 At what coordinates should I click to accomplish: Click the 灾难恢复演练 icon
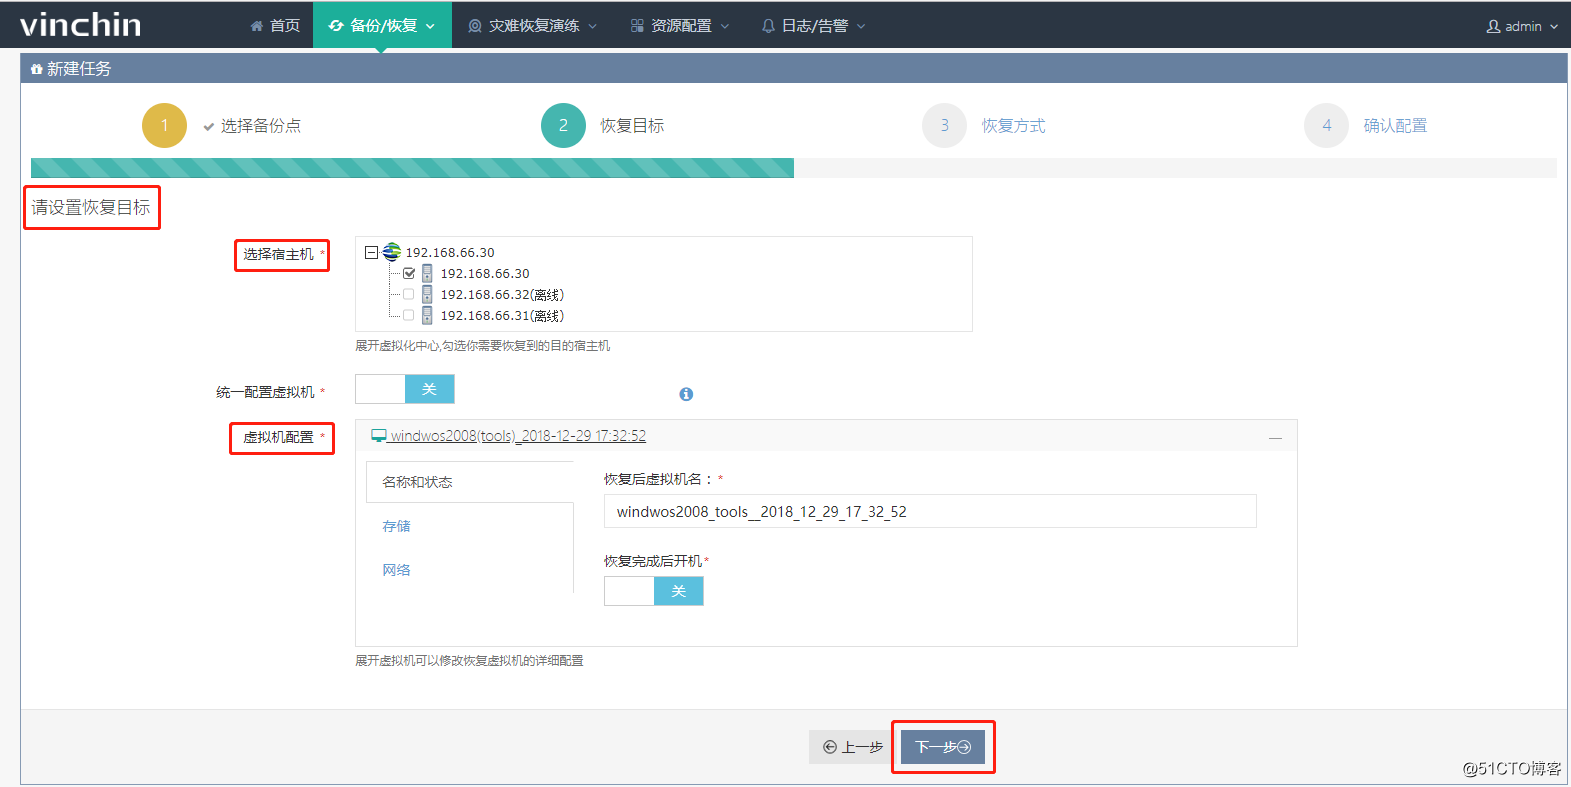(x=475, y=26)
